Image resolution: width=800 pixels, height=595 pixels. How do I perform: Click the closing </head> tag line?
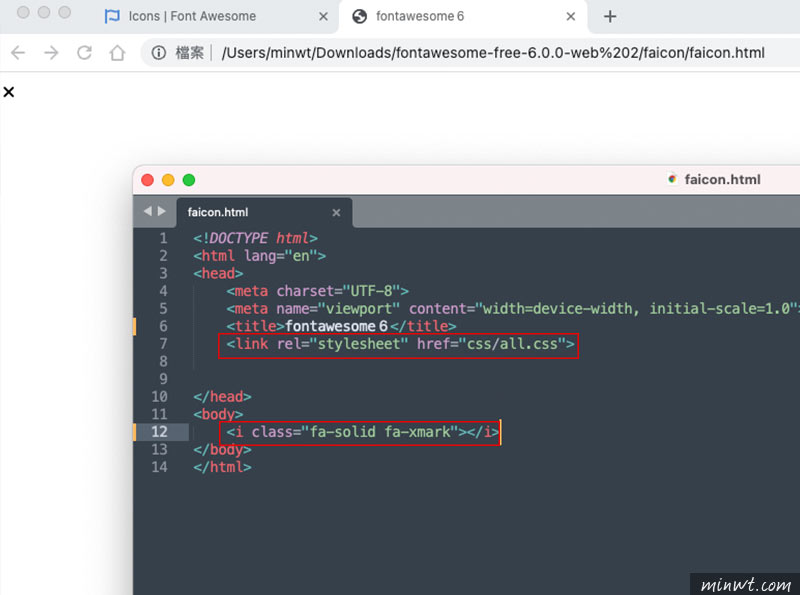click(x=222, y=396)
